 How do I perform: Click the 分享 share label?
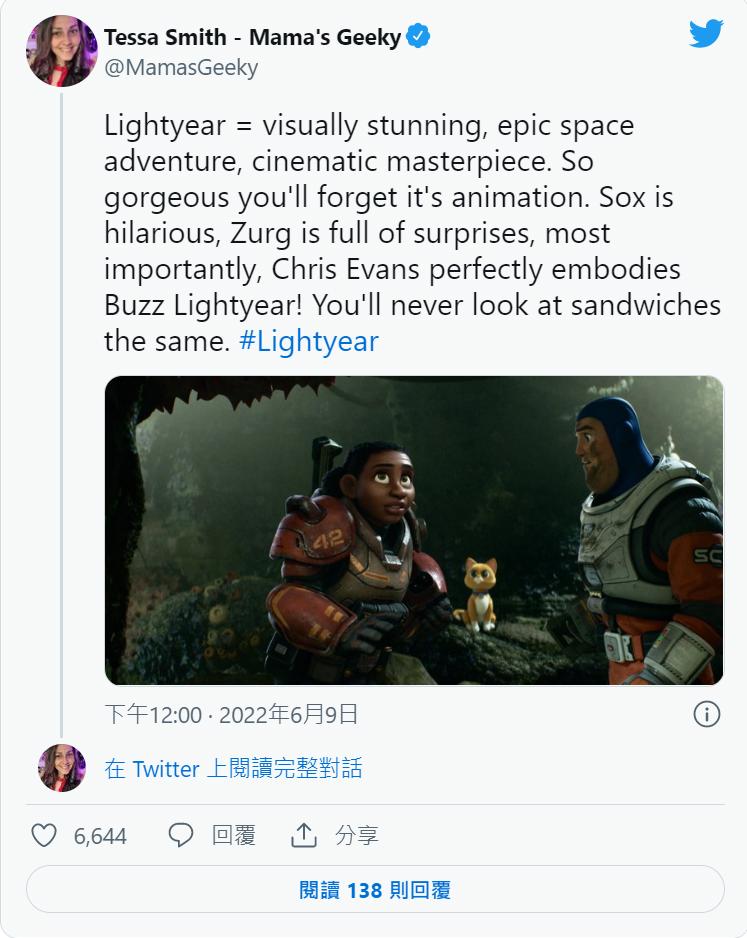click(357, 835)
